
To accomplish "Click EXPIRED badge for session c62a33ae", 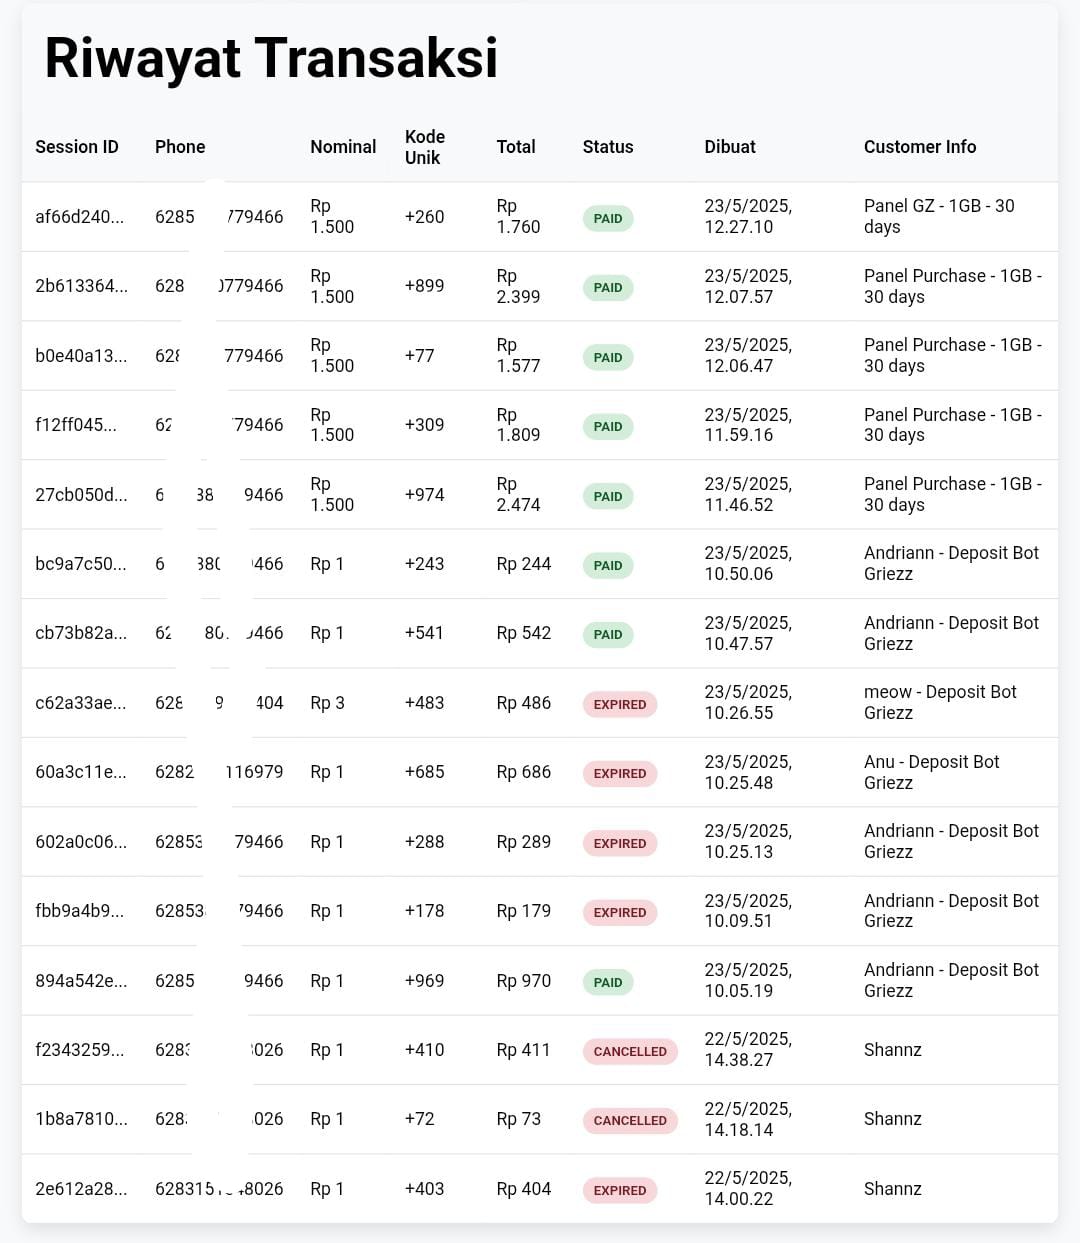I will (x=620, y=704).
